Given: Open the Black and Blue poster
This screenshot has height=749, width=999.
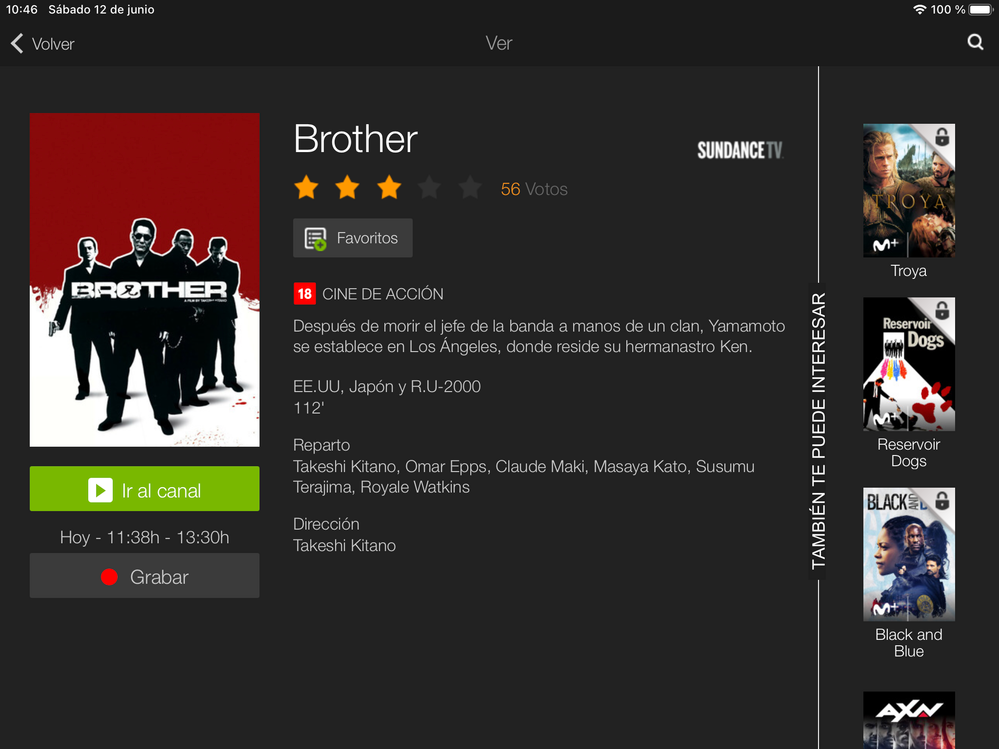Looking at the screenshot, I should click(909, 554).
